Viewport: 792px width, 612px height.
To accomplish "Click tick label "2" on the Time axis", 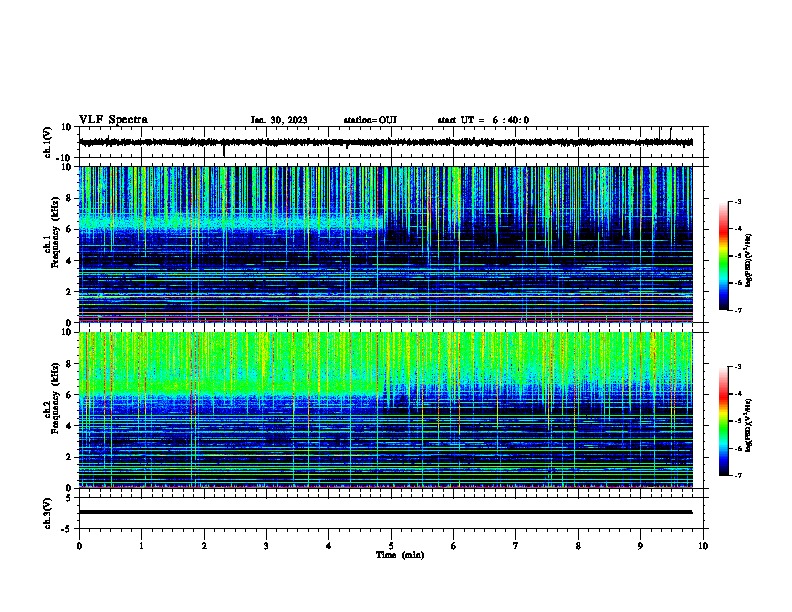I will click(204, 546).
